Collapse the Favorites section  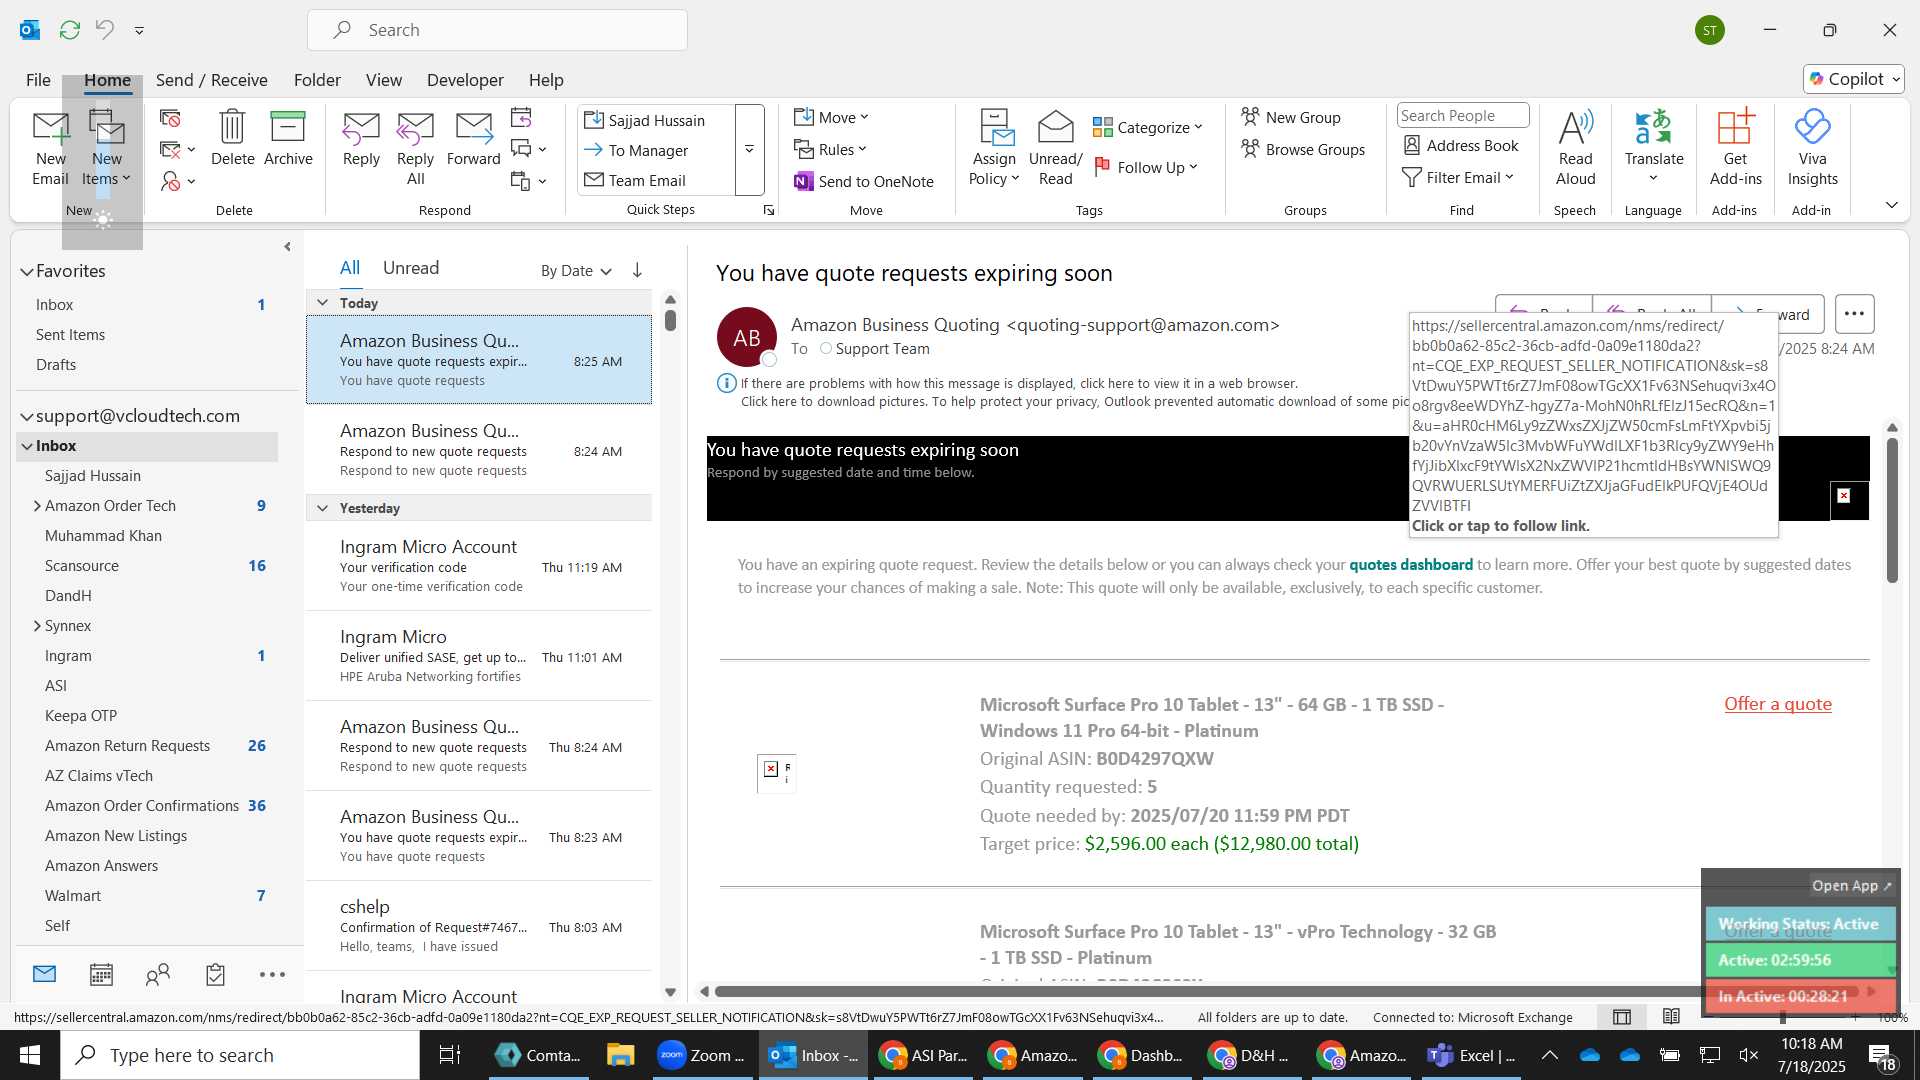(27, 271)
